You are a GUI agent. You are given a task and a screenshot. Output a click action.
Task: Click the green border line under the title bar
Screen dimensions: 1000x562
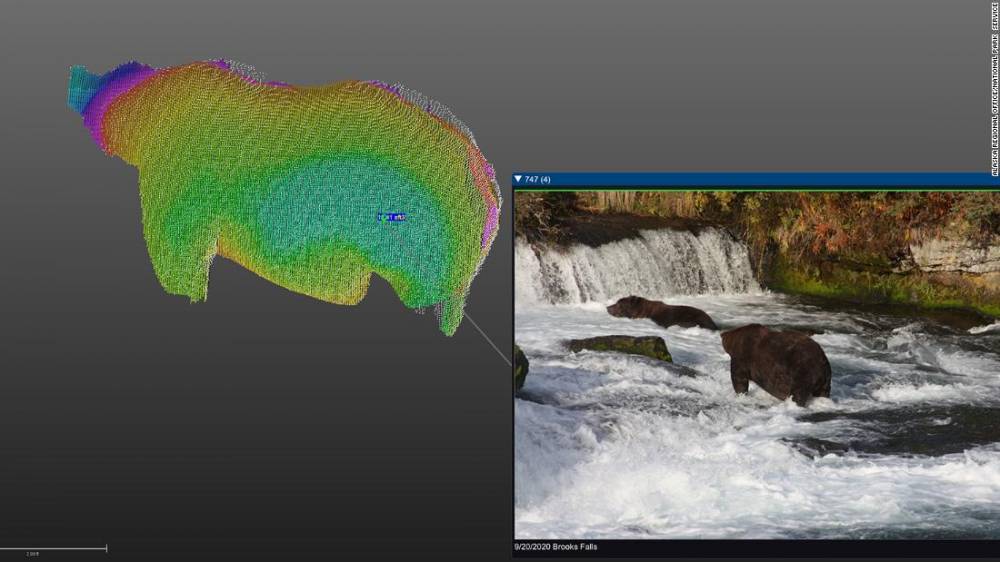point(760,190)
